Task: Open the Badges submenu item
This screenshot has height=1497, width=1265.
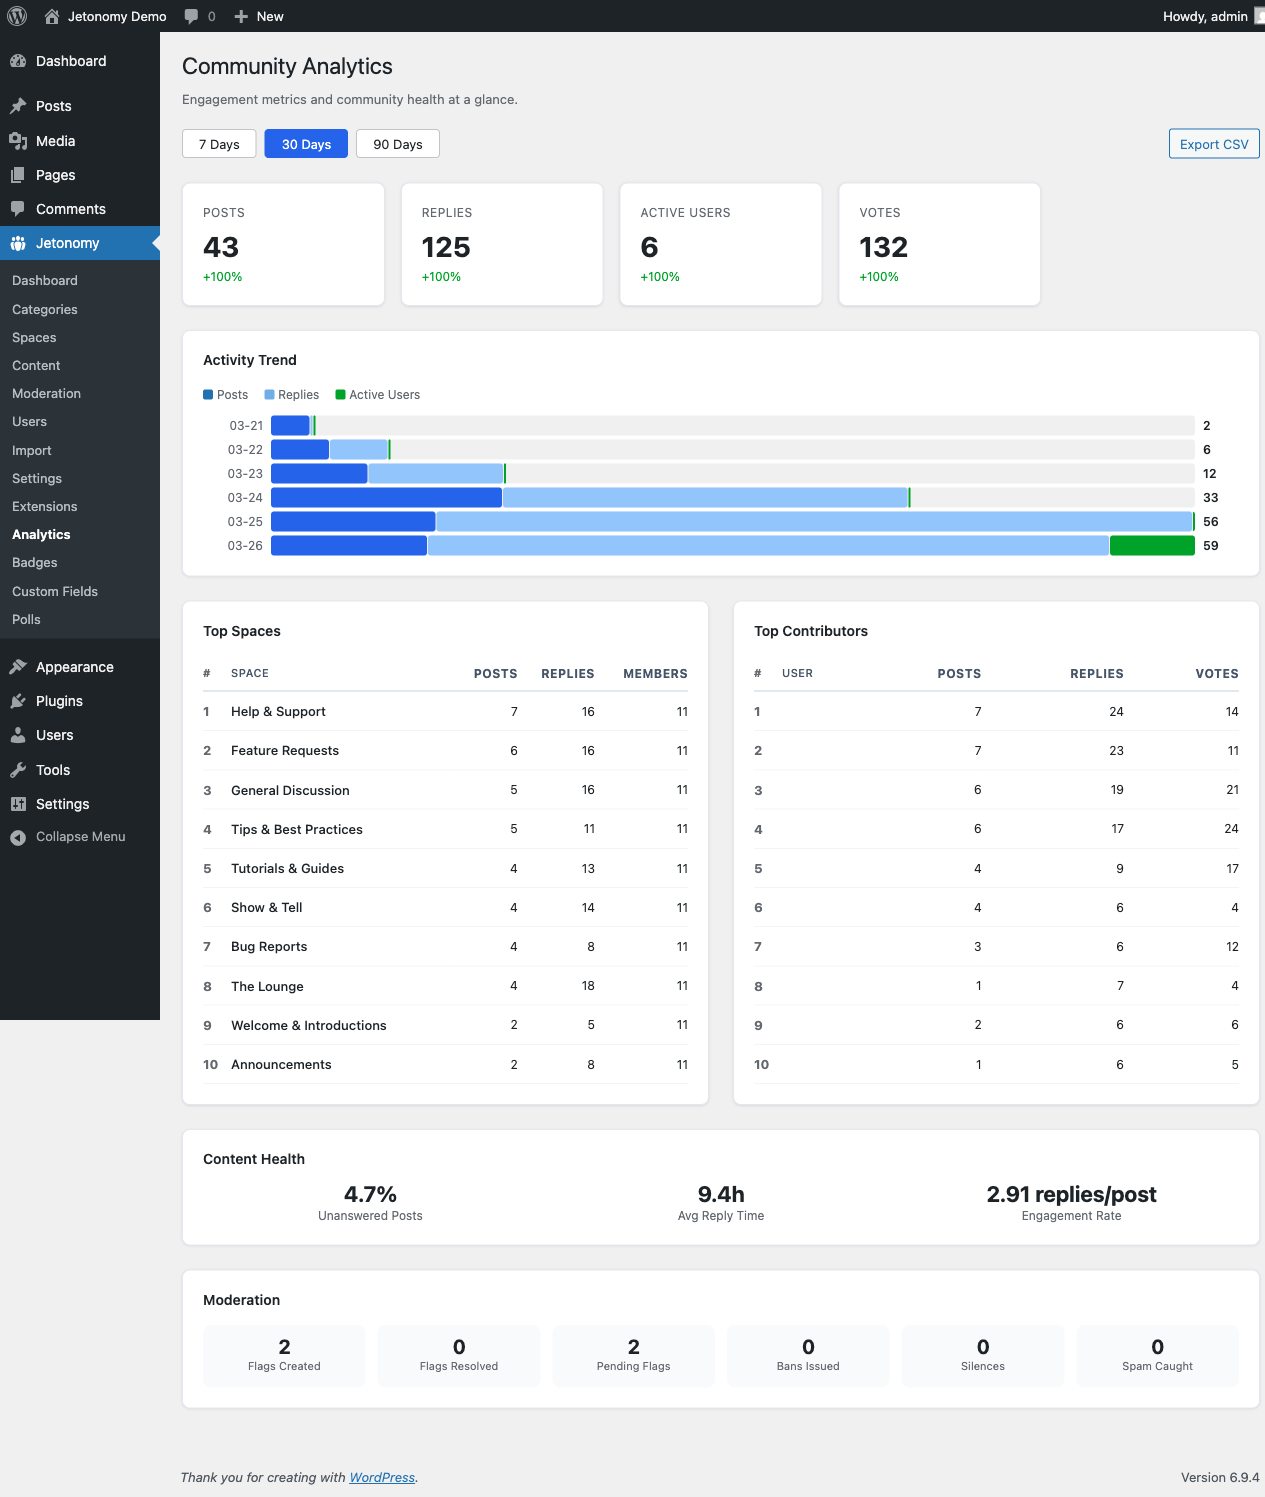Action: pos(34,562)
